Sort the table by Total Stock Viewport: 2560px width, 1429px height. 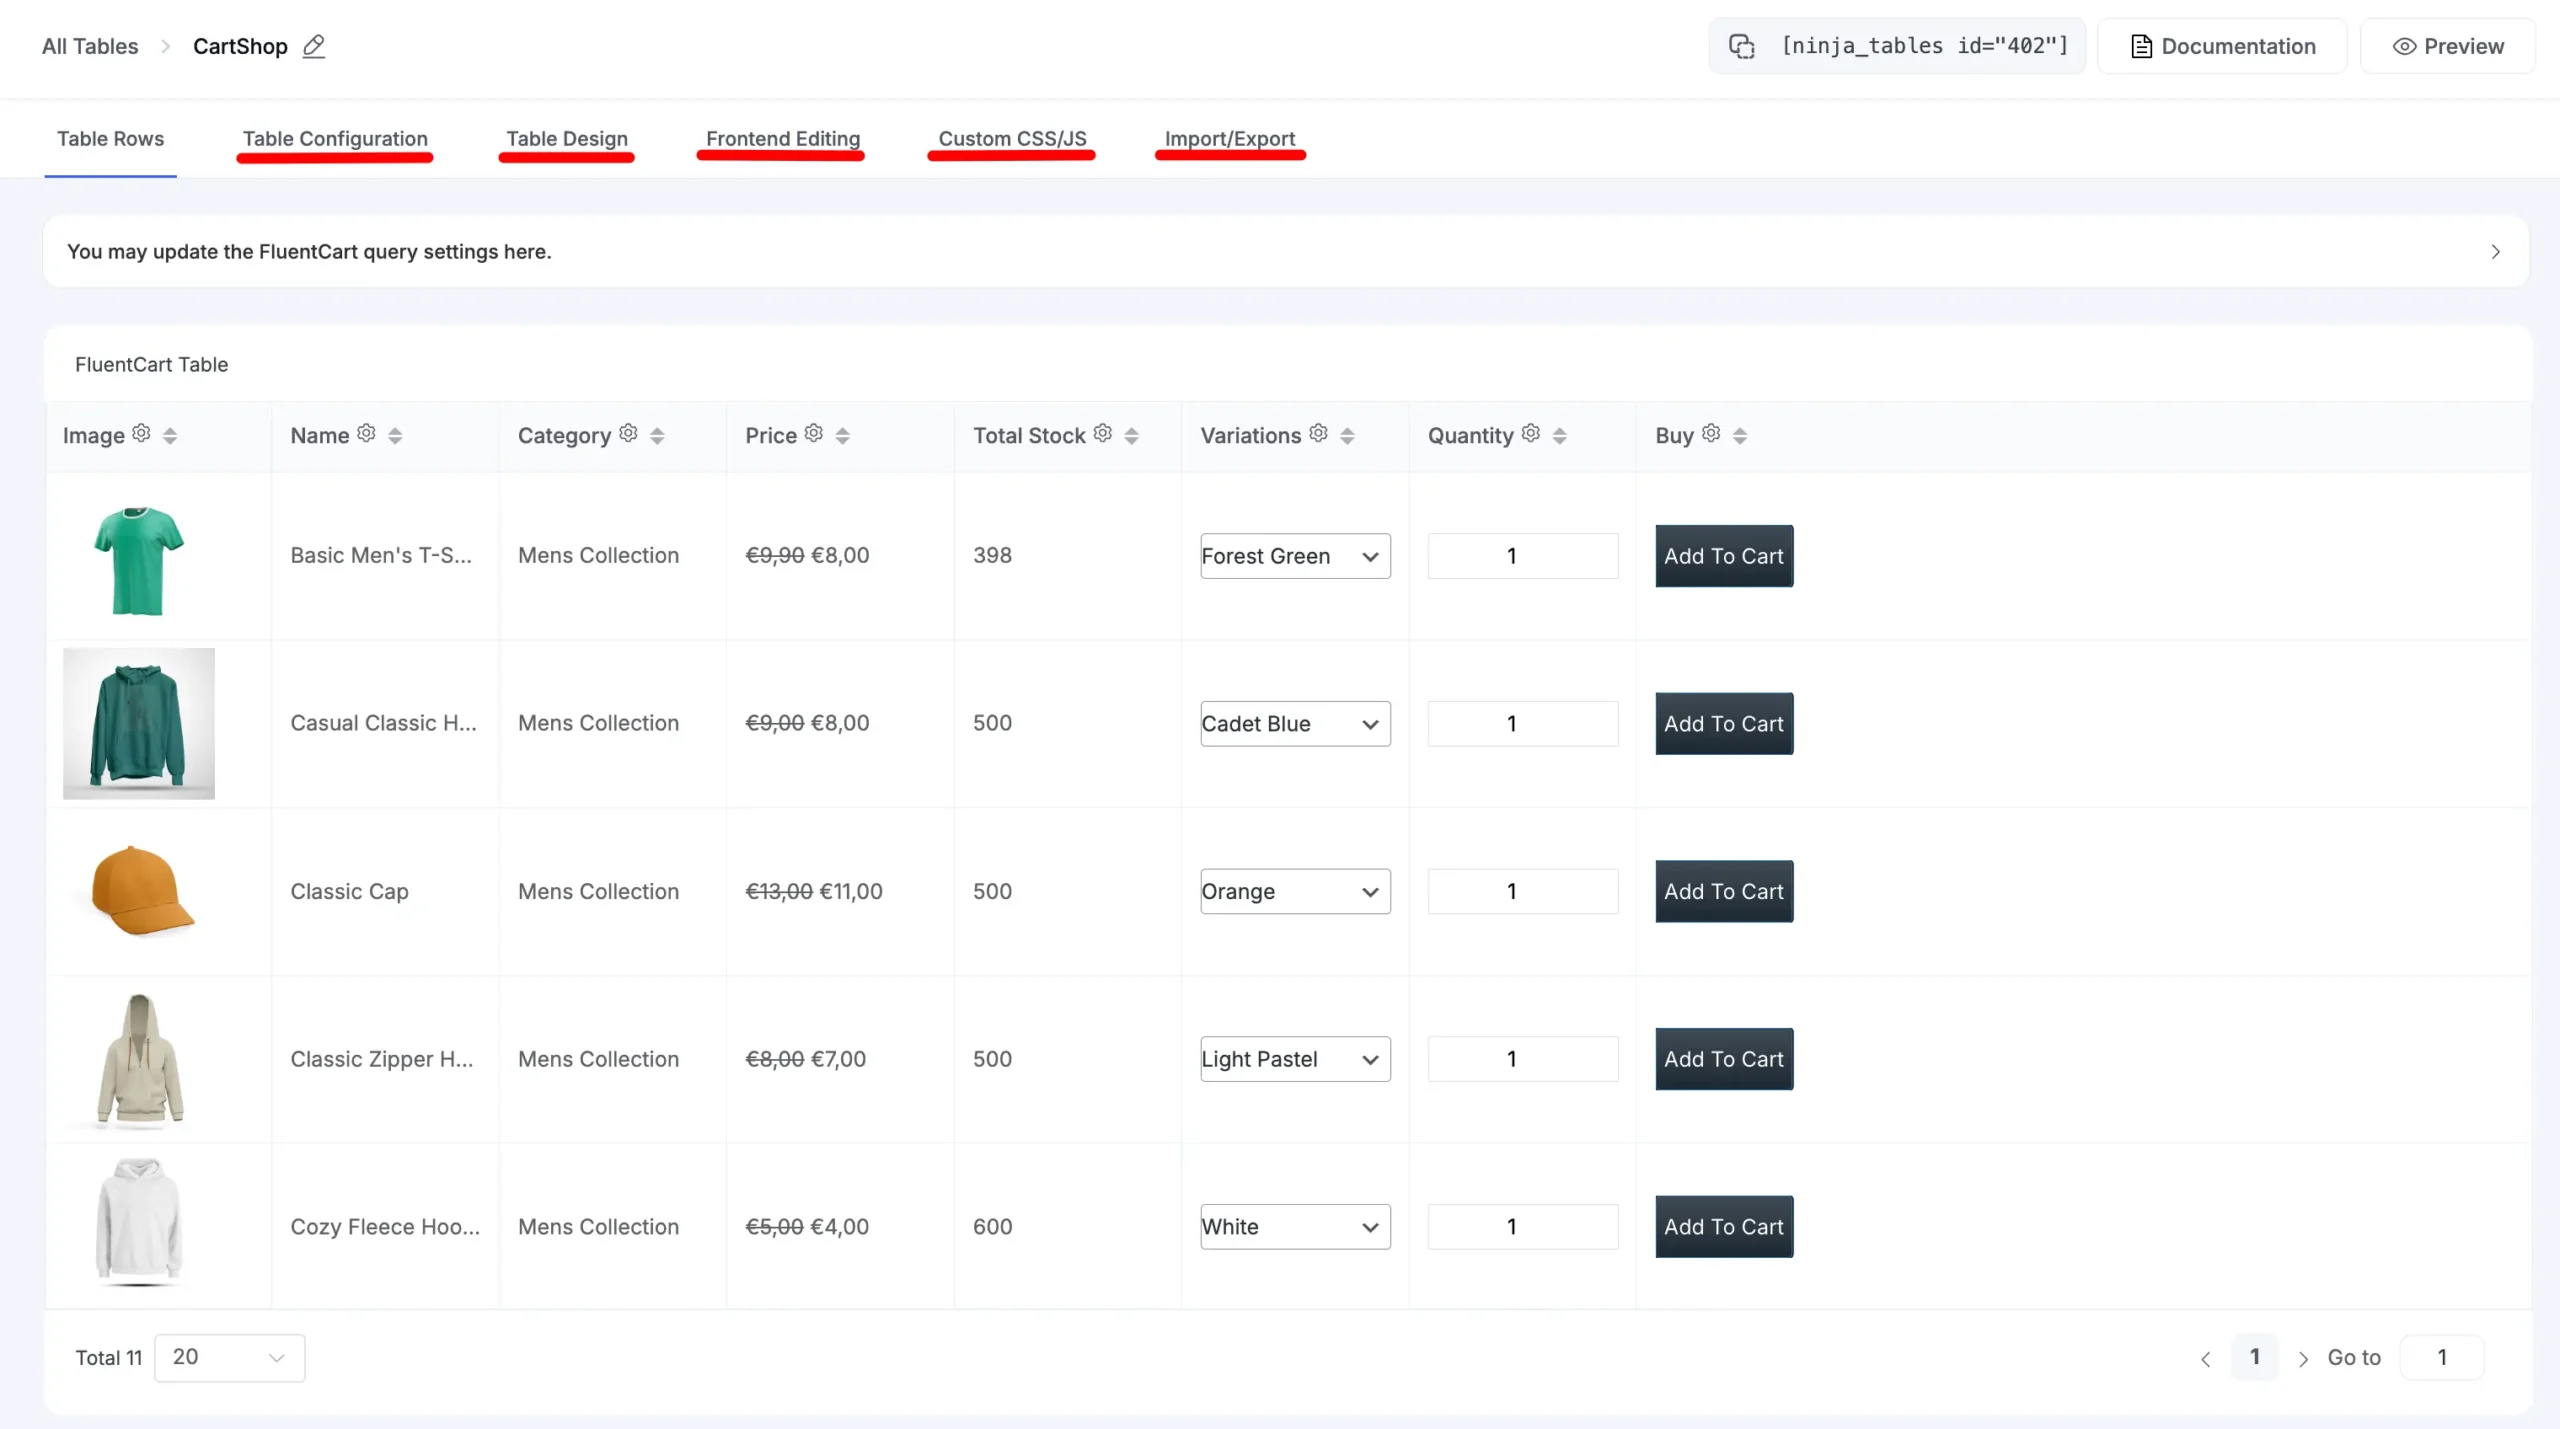(1131, 435)
